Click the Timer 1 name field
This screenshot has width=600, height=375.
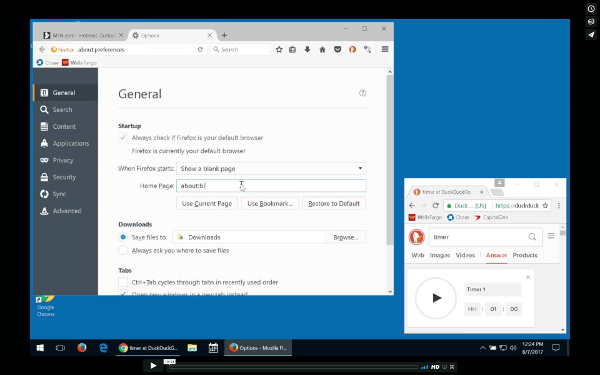[x=493, y=289]
